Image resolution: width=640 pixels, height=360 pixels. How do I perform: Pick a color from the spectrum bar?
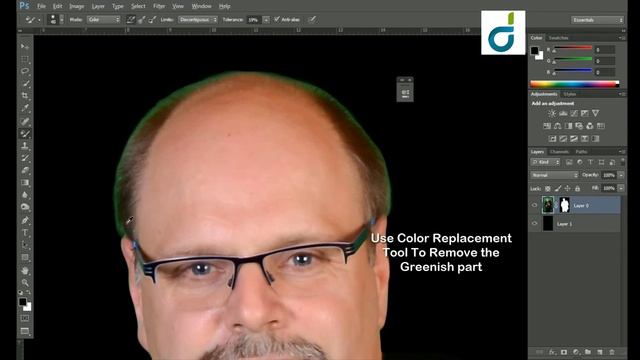(574, 84)
